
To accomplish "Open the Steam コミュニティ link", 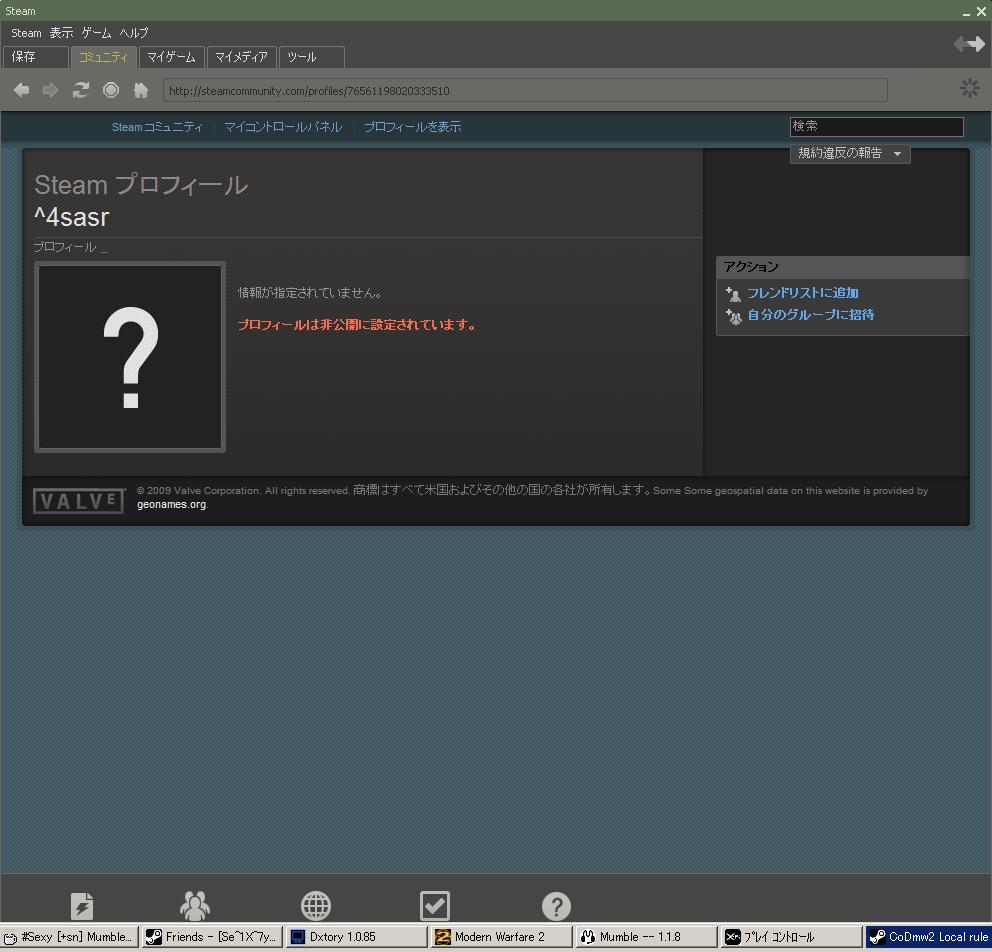I will (158, 127).
